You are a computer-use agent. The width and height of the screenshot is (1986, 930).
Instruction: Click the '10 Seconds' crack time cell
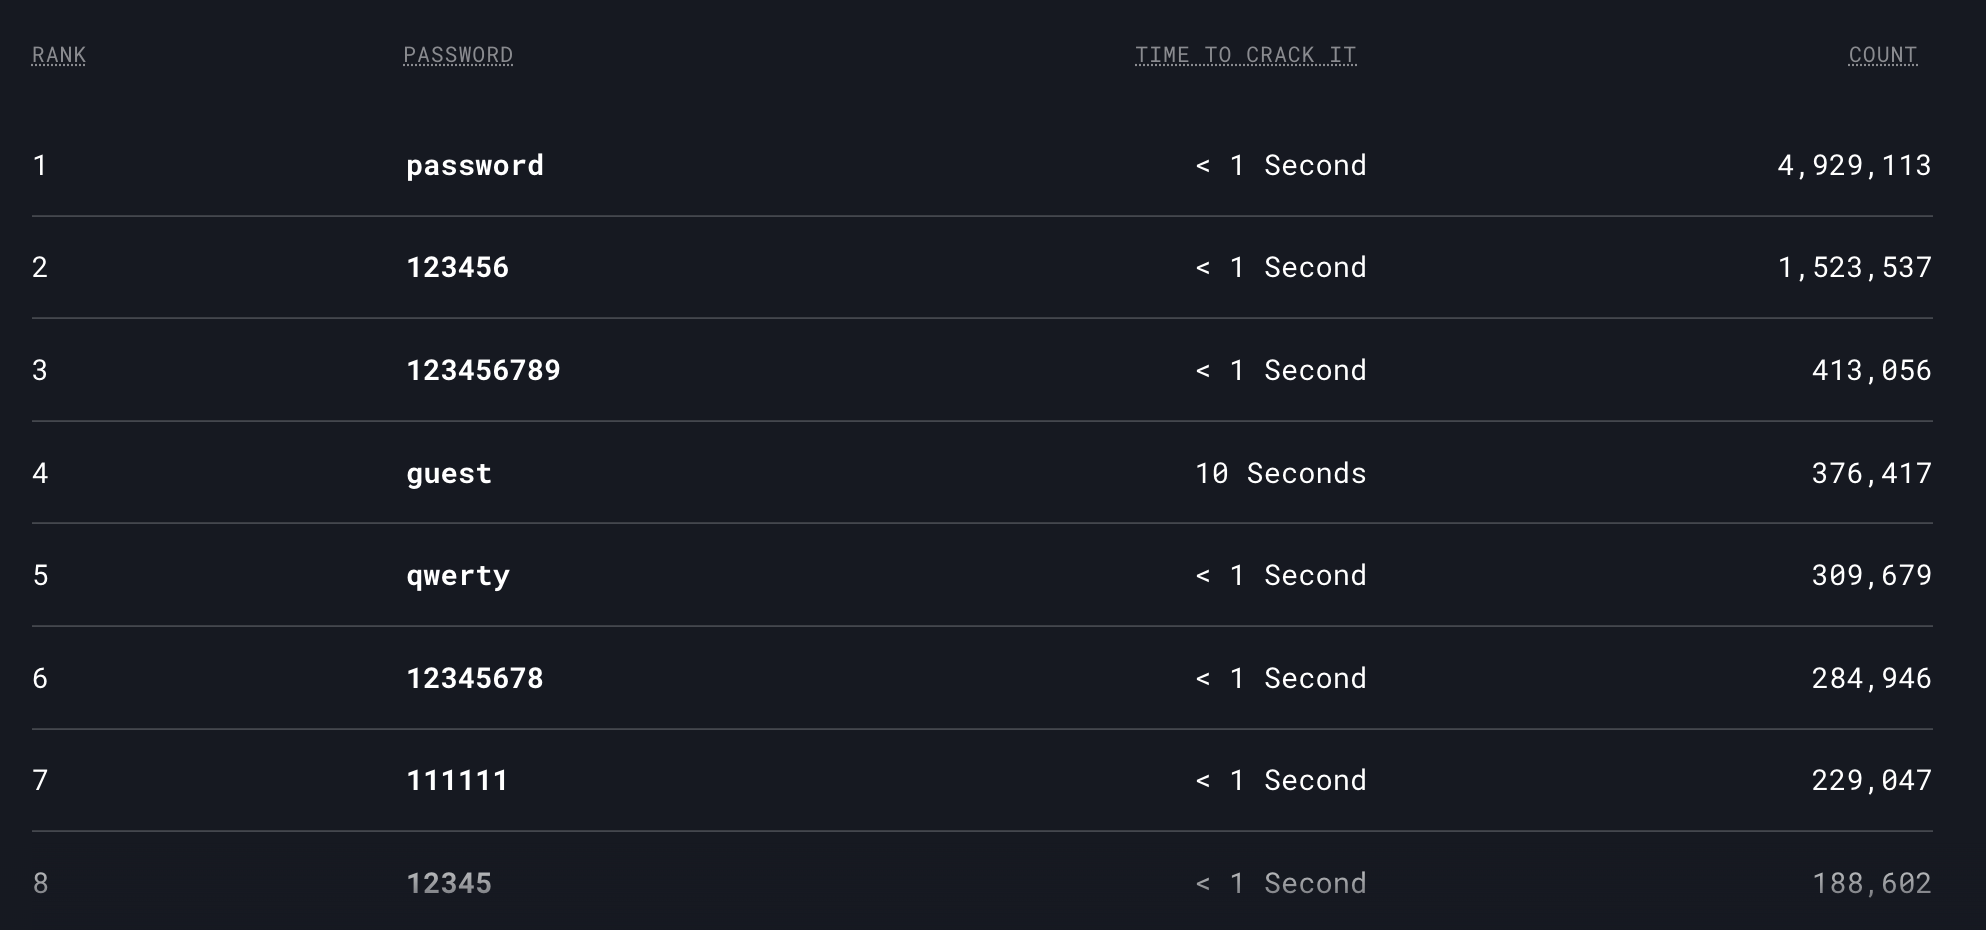click(x=1281, y=474)
